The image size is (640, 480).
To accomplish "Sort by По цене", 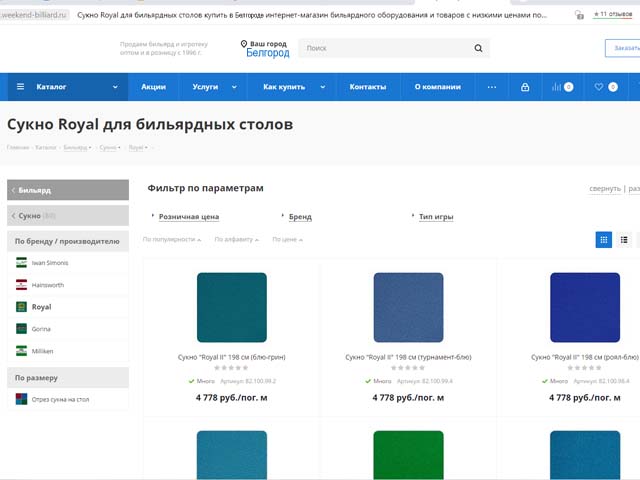I will click(x=287, y=239).
